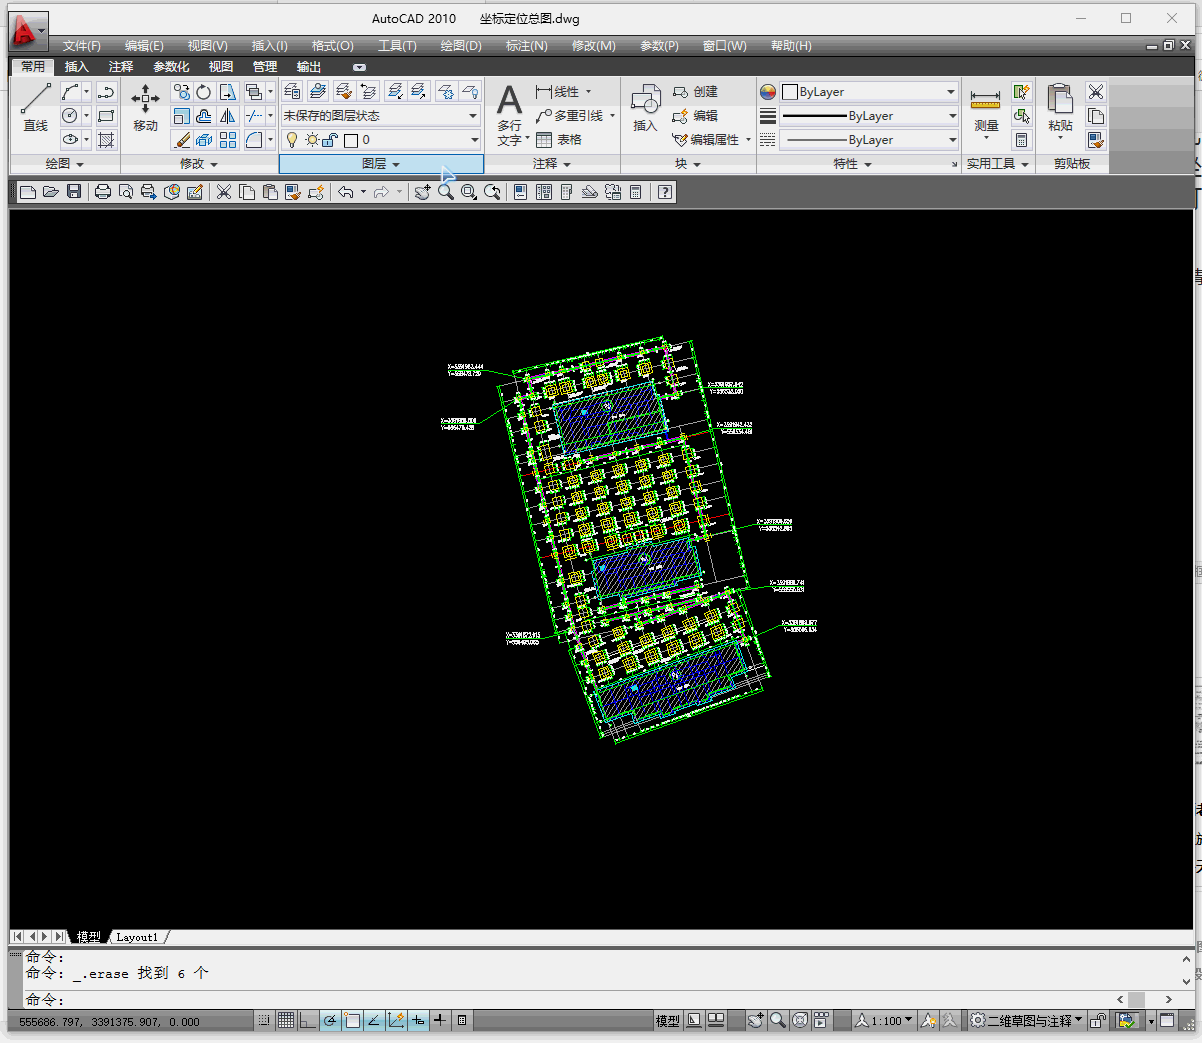Viewport: 1202px width, 1043px height.
Task: Open the lineweight ByLayer dropdown
Action: [869, 116]
